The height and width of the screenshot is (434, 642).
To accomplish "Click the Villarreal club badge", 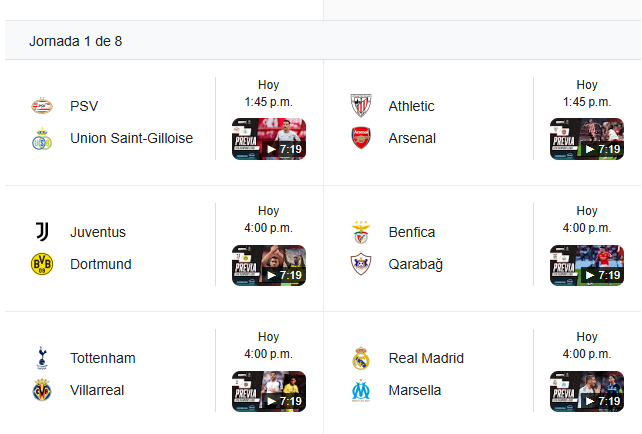I will tap(42, 390).
